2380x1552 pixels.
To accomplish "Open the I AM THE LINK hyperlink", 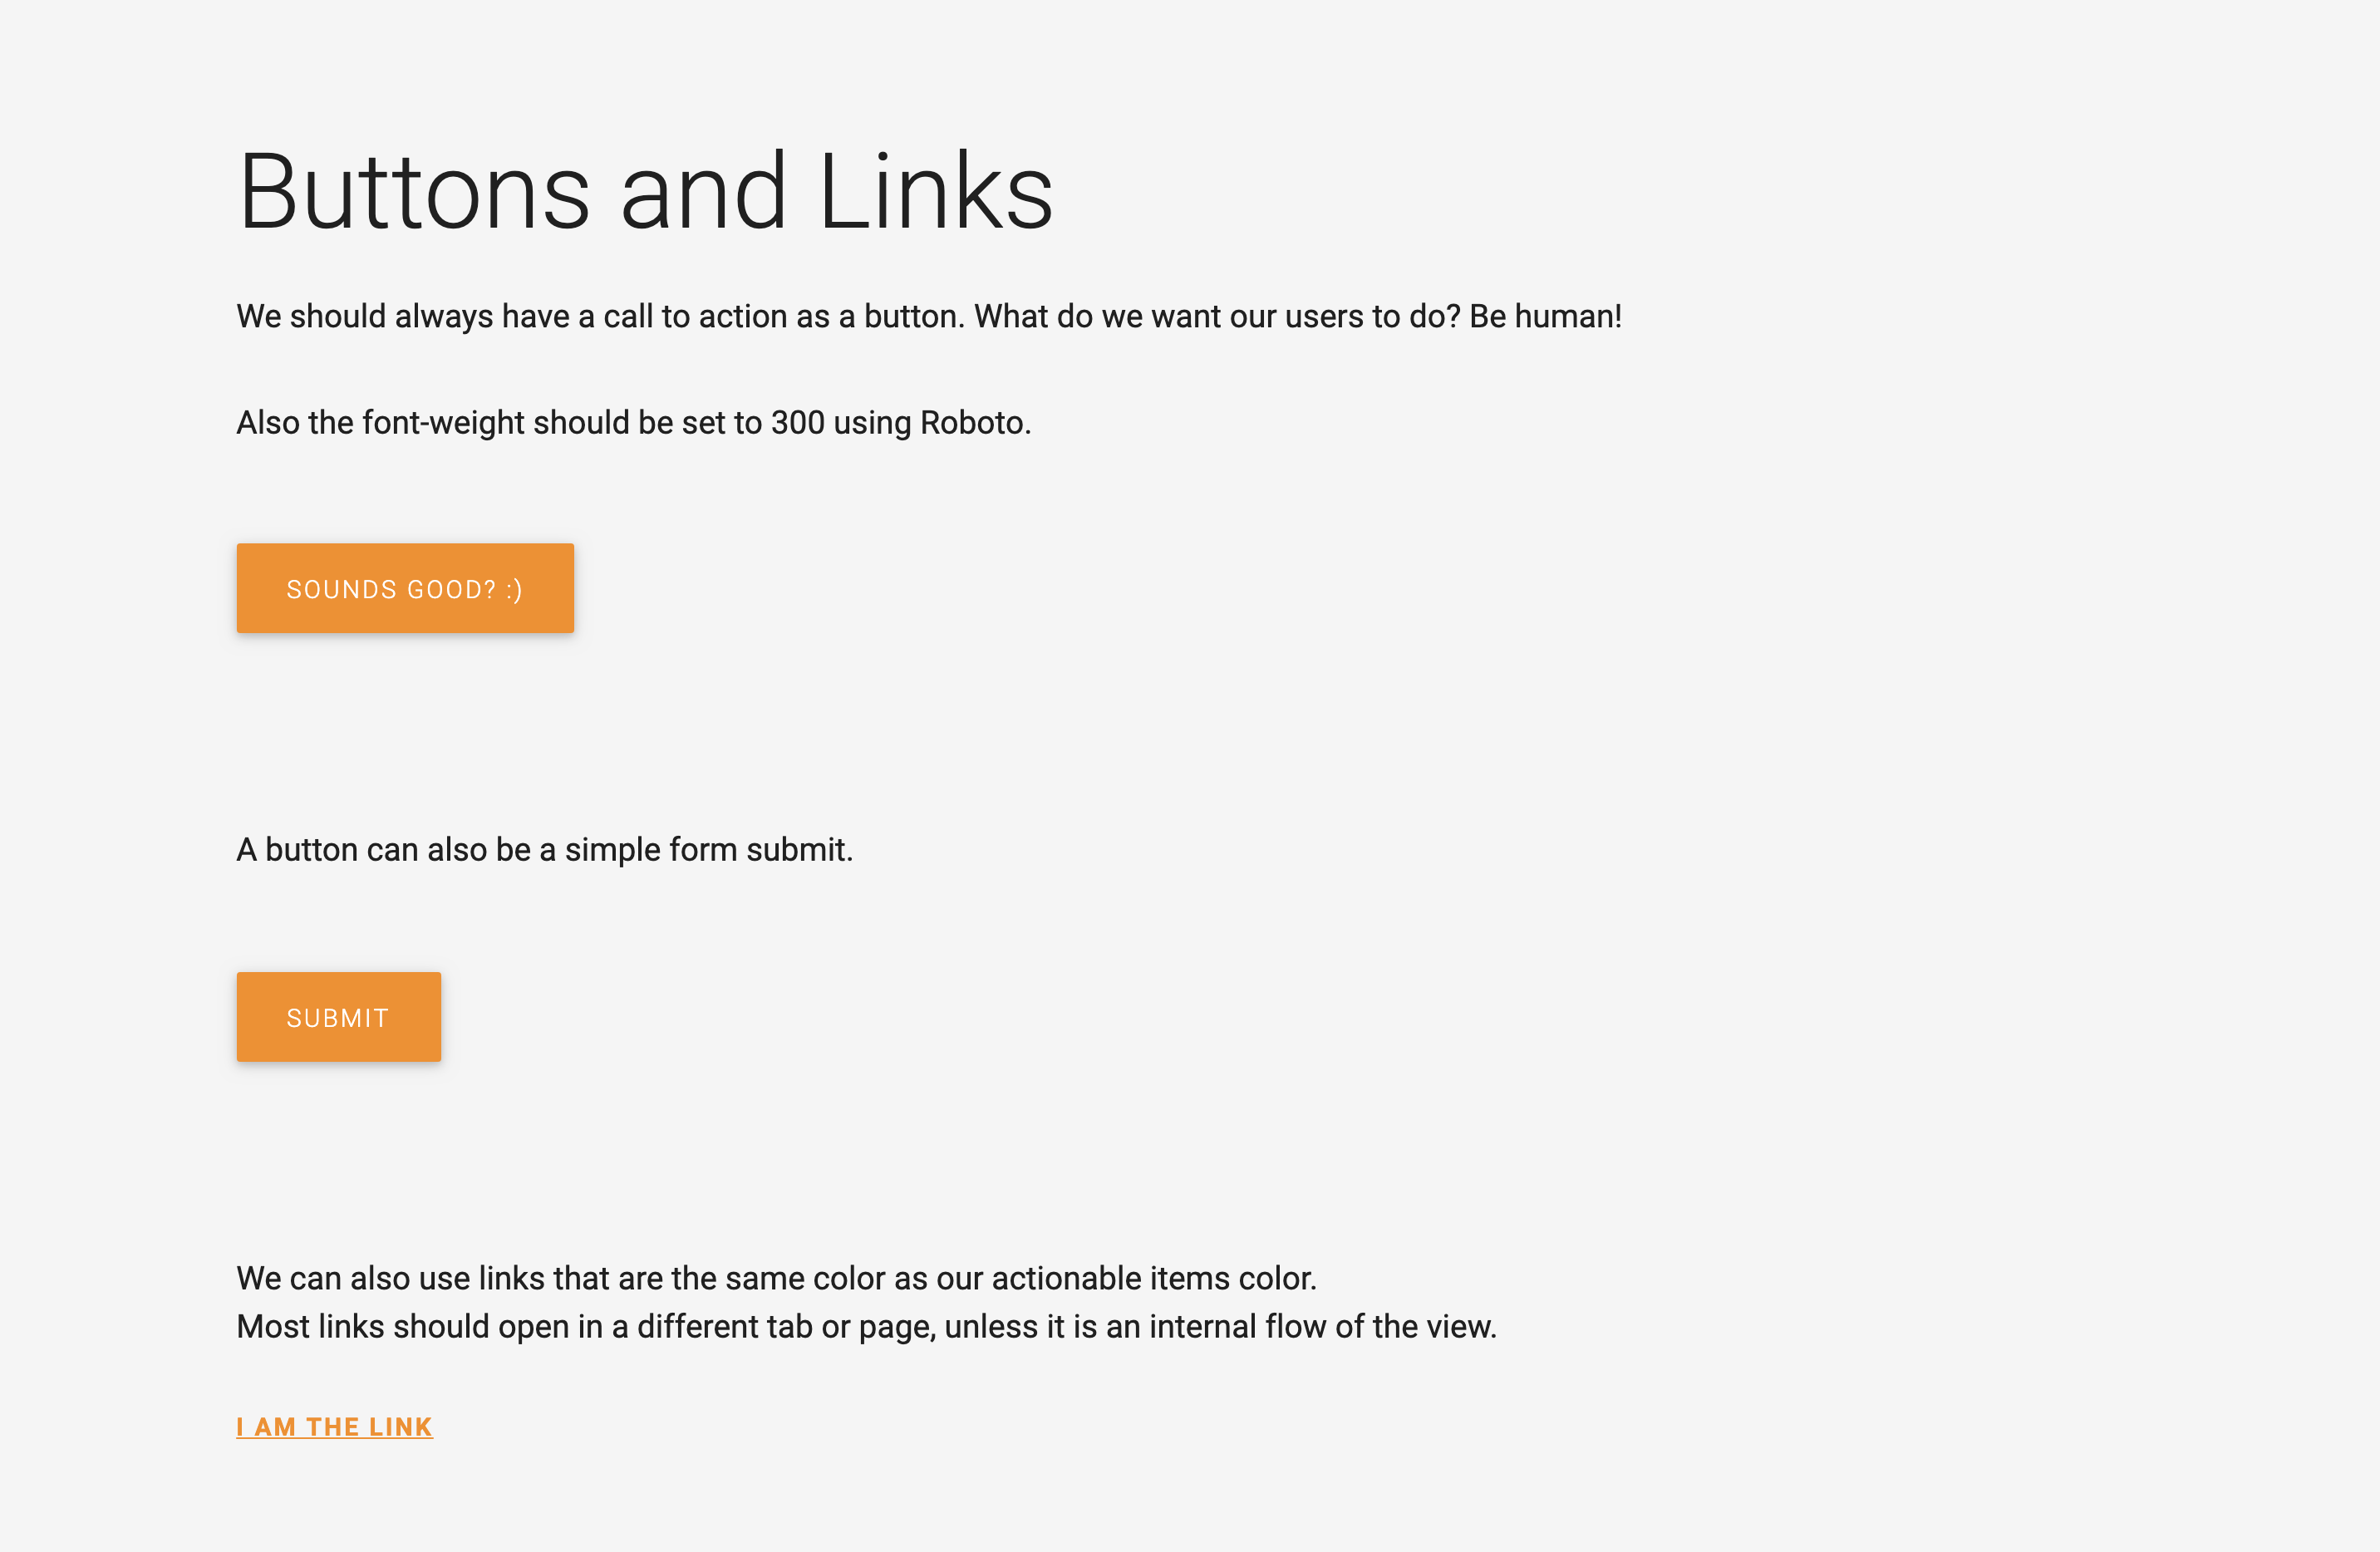I will click(335, 1427).
